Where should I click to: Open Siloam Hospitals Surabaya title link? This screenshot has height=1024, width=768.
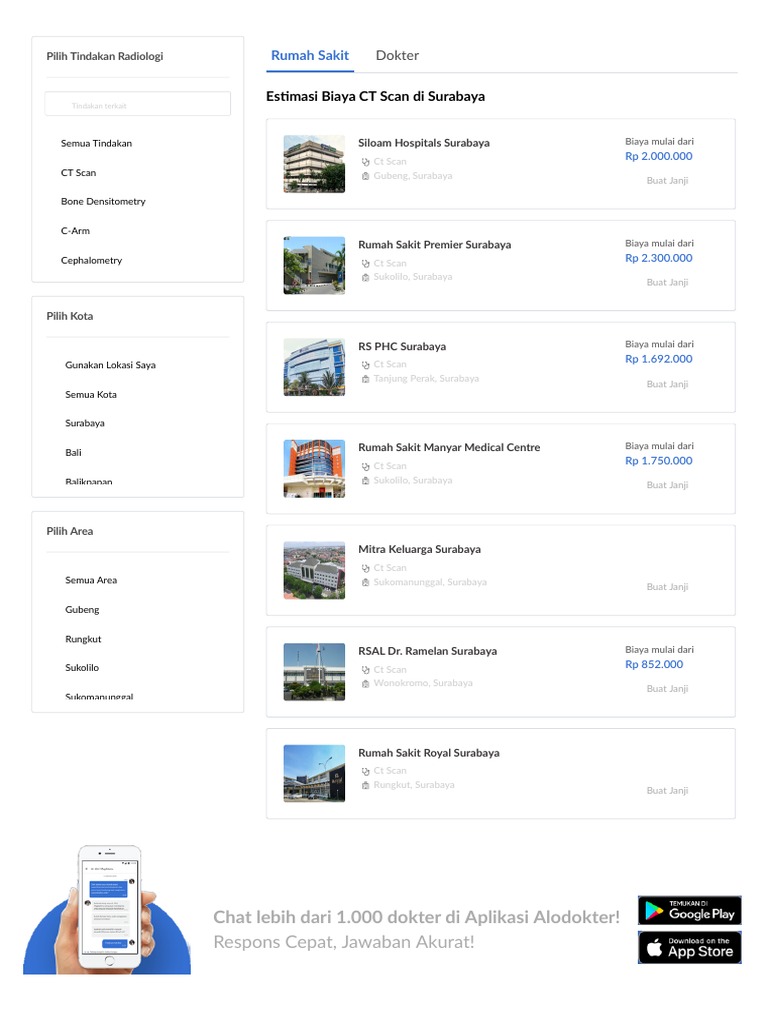click(x=424, y=142)
